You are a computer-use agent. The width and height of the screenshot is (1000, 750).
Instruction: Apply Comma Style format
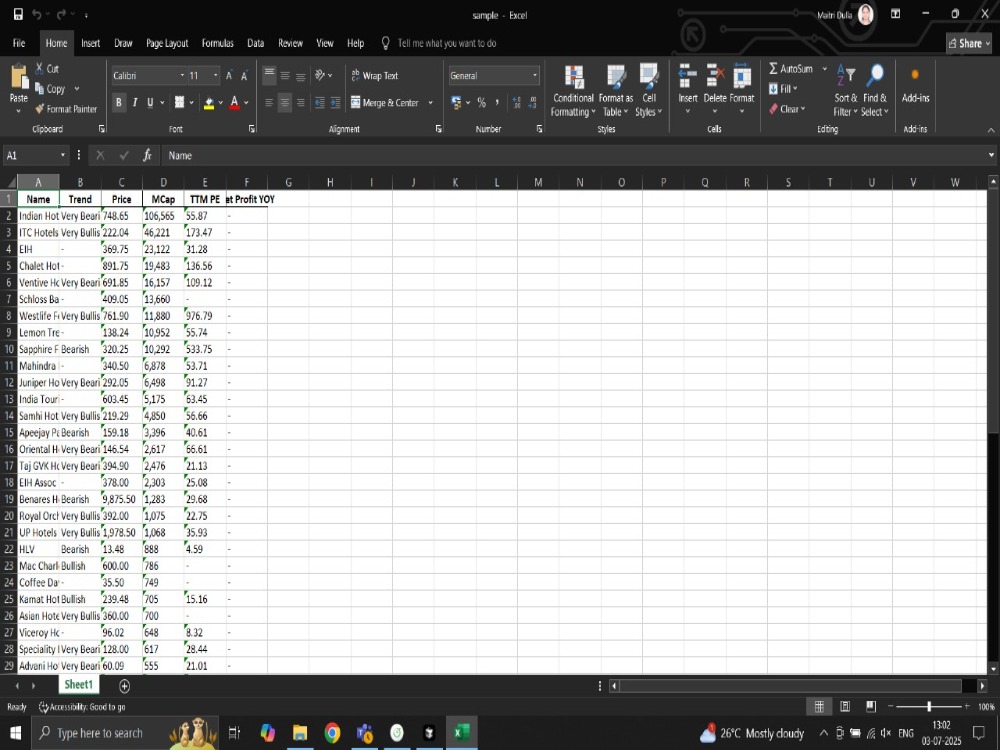497,102
